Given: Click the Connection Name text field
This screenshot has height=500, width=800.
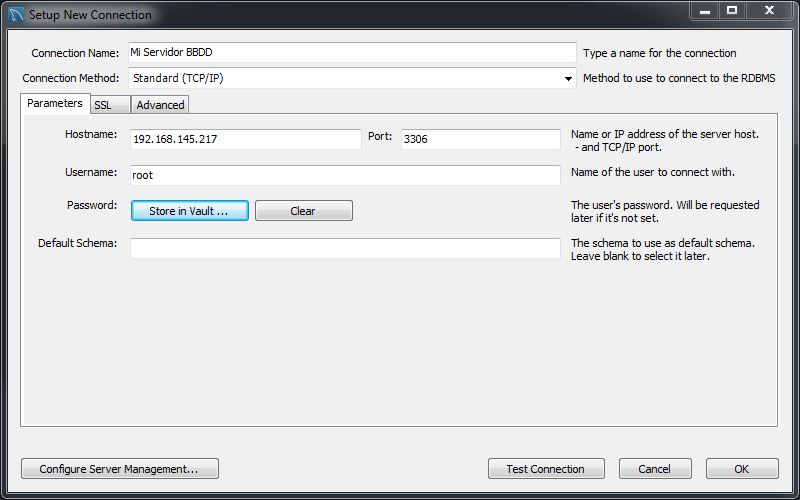Looking at the screenshot, I should pos(352,53).
